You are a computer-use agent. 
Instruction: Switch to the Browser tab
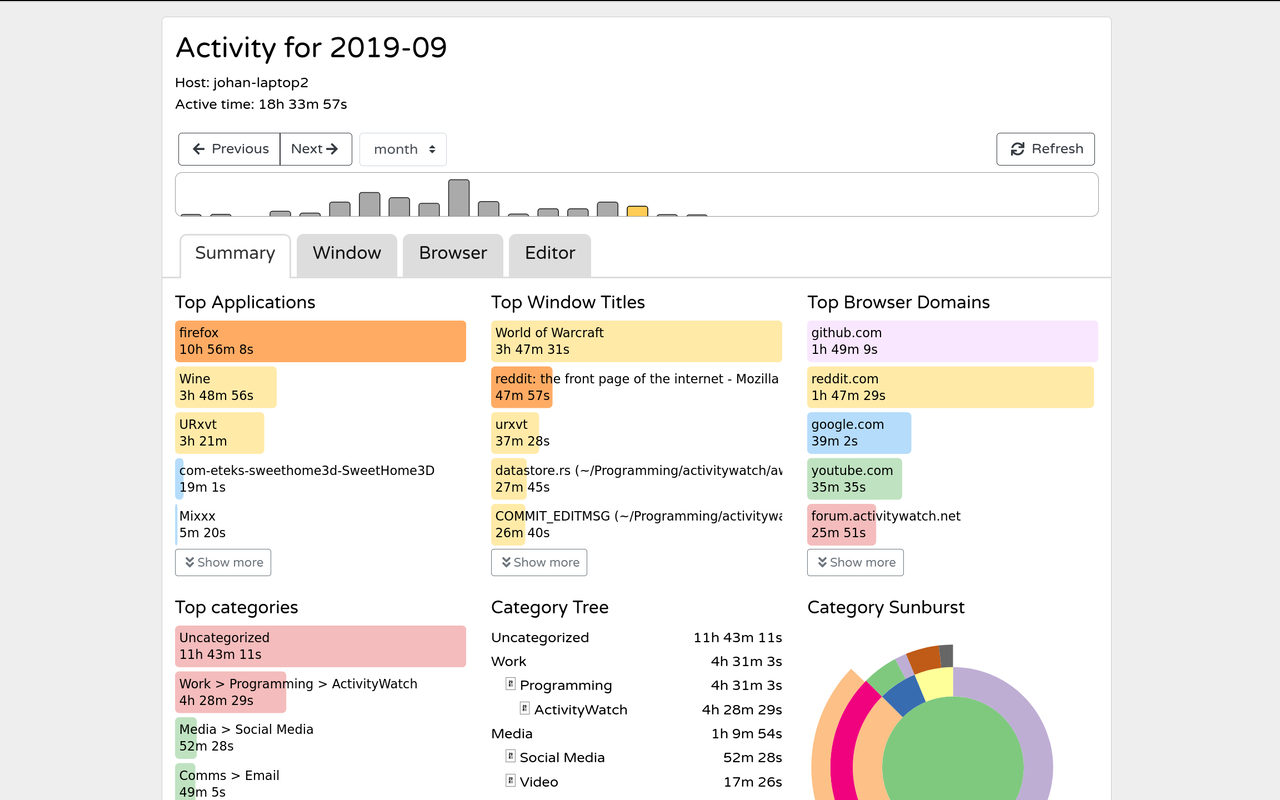pos(452,254)
